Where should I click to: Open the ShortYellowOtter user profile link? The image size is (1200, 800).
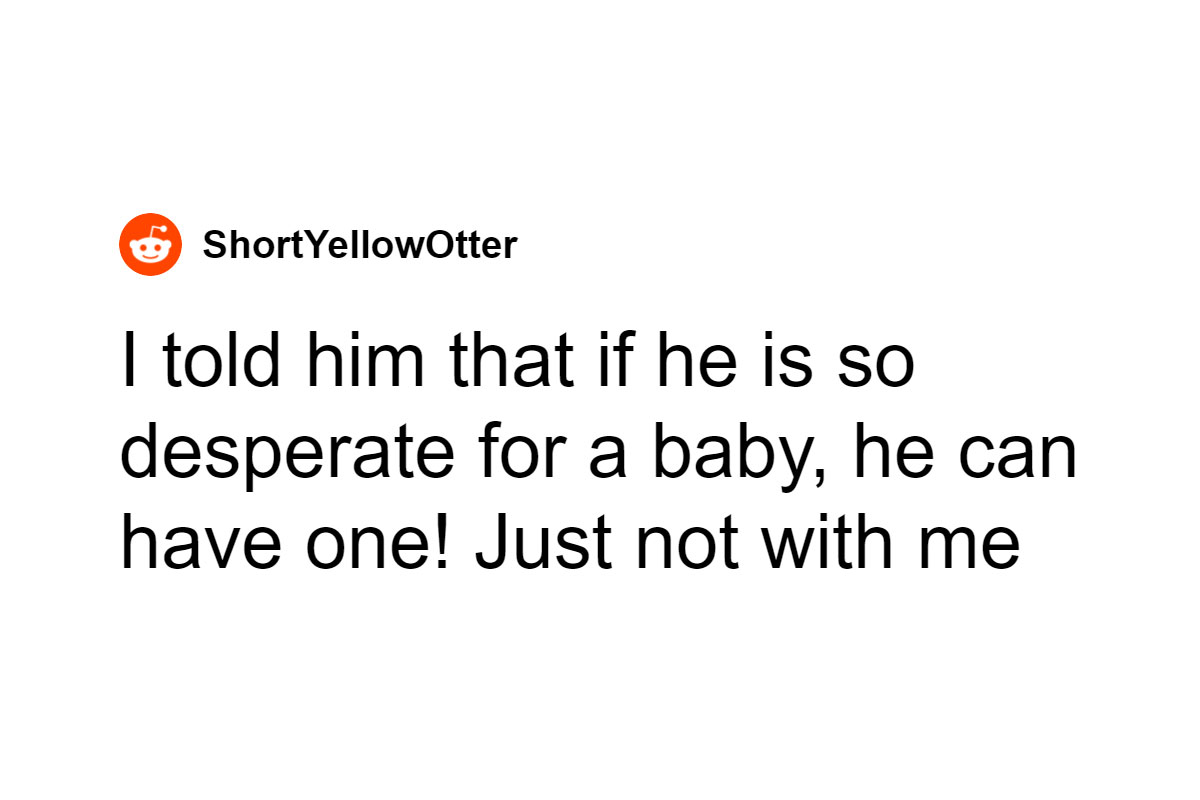[x=360, y=245]
